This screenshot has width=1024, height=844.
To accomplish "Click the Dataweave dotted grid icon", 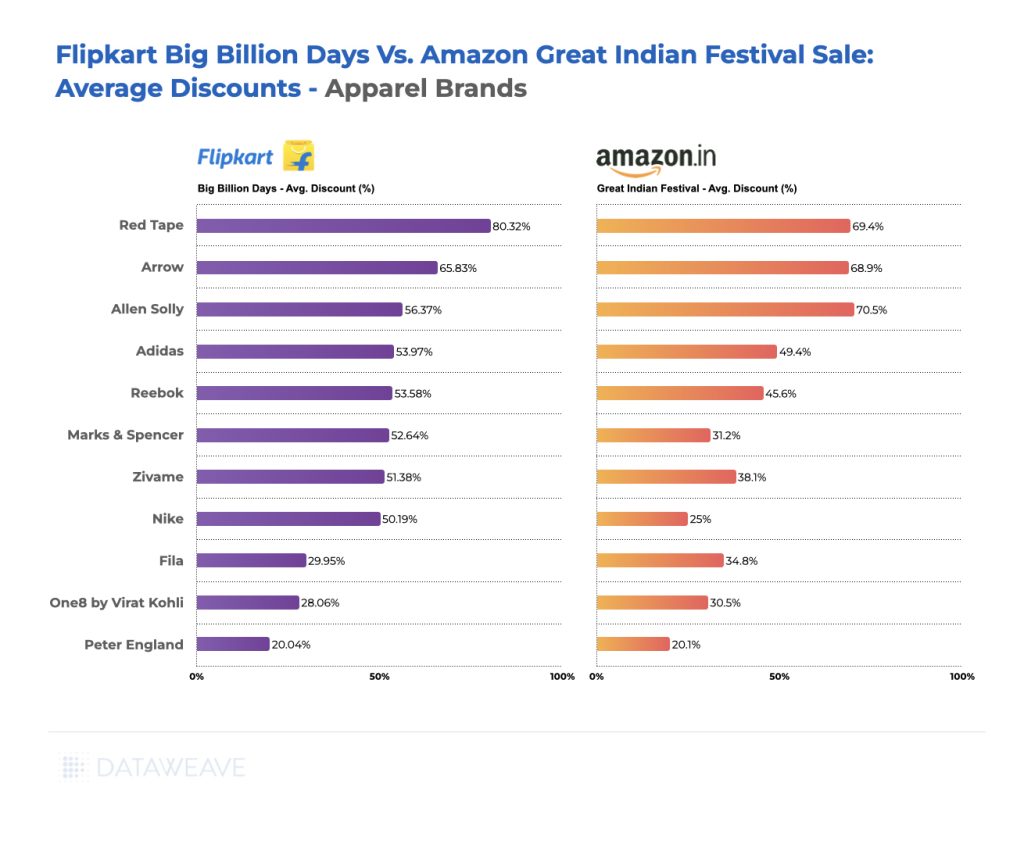I will click(x=75, y=768).
